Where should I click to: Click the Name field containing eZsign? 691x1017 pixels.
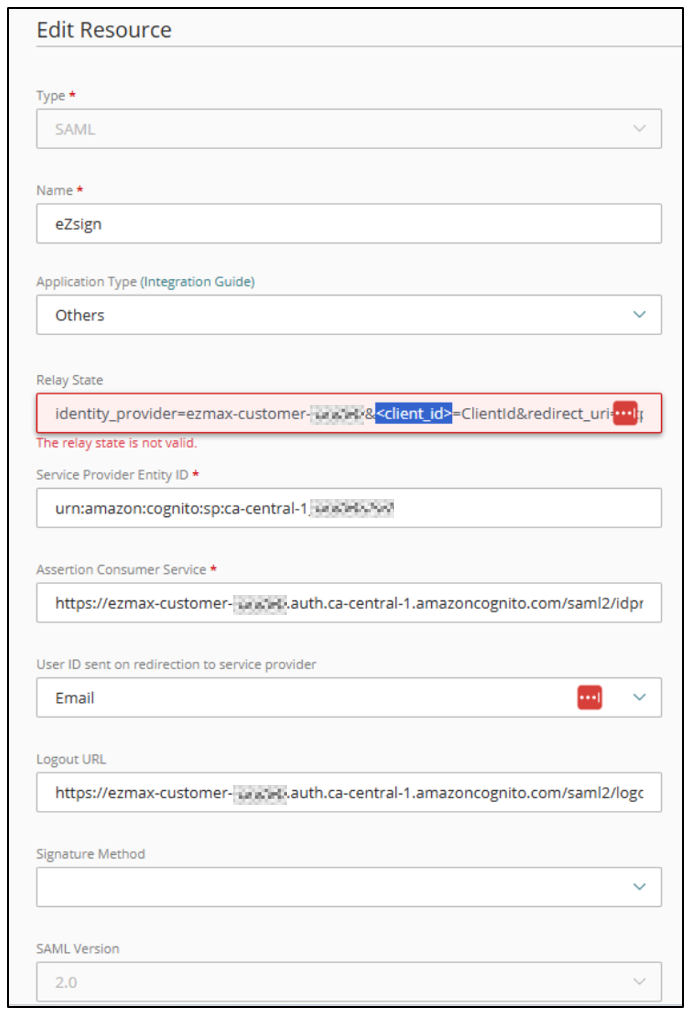349,224
